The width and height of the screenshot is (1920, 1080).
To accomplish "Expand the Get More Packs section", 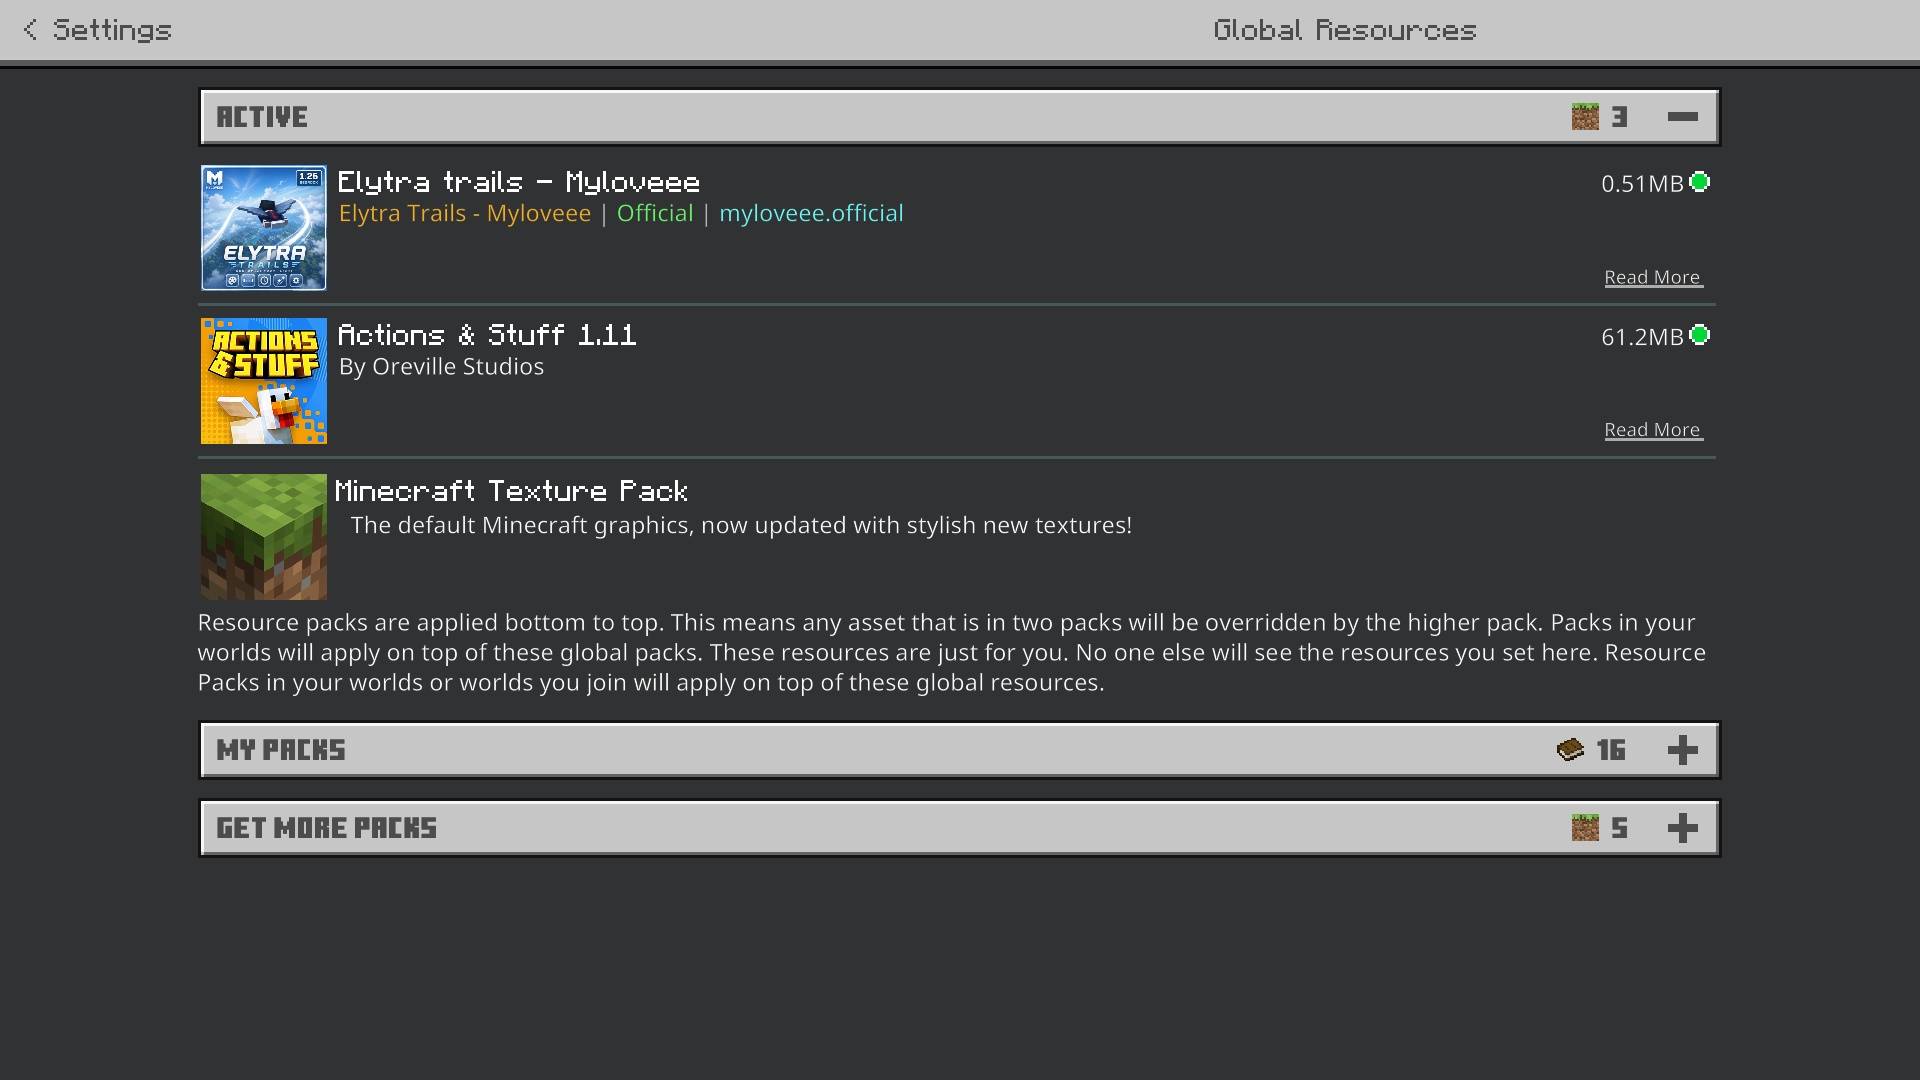I will pyautogui.click(x=959, y=828).
